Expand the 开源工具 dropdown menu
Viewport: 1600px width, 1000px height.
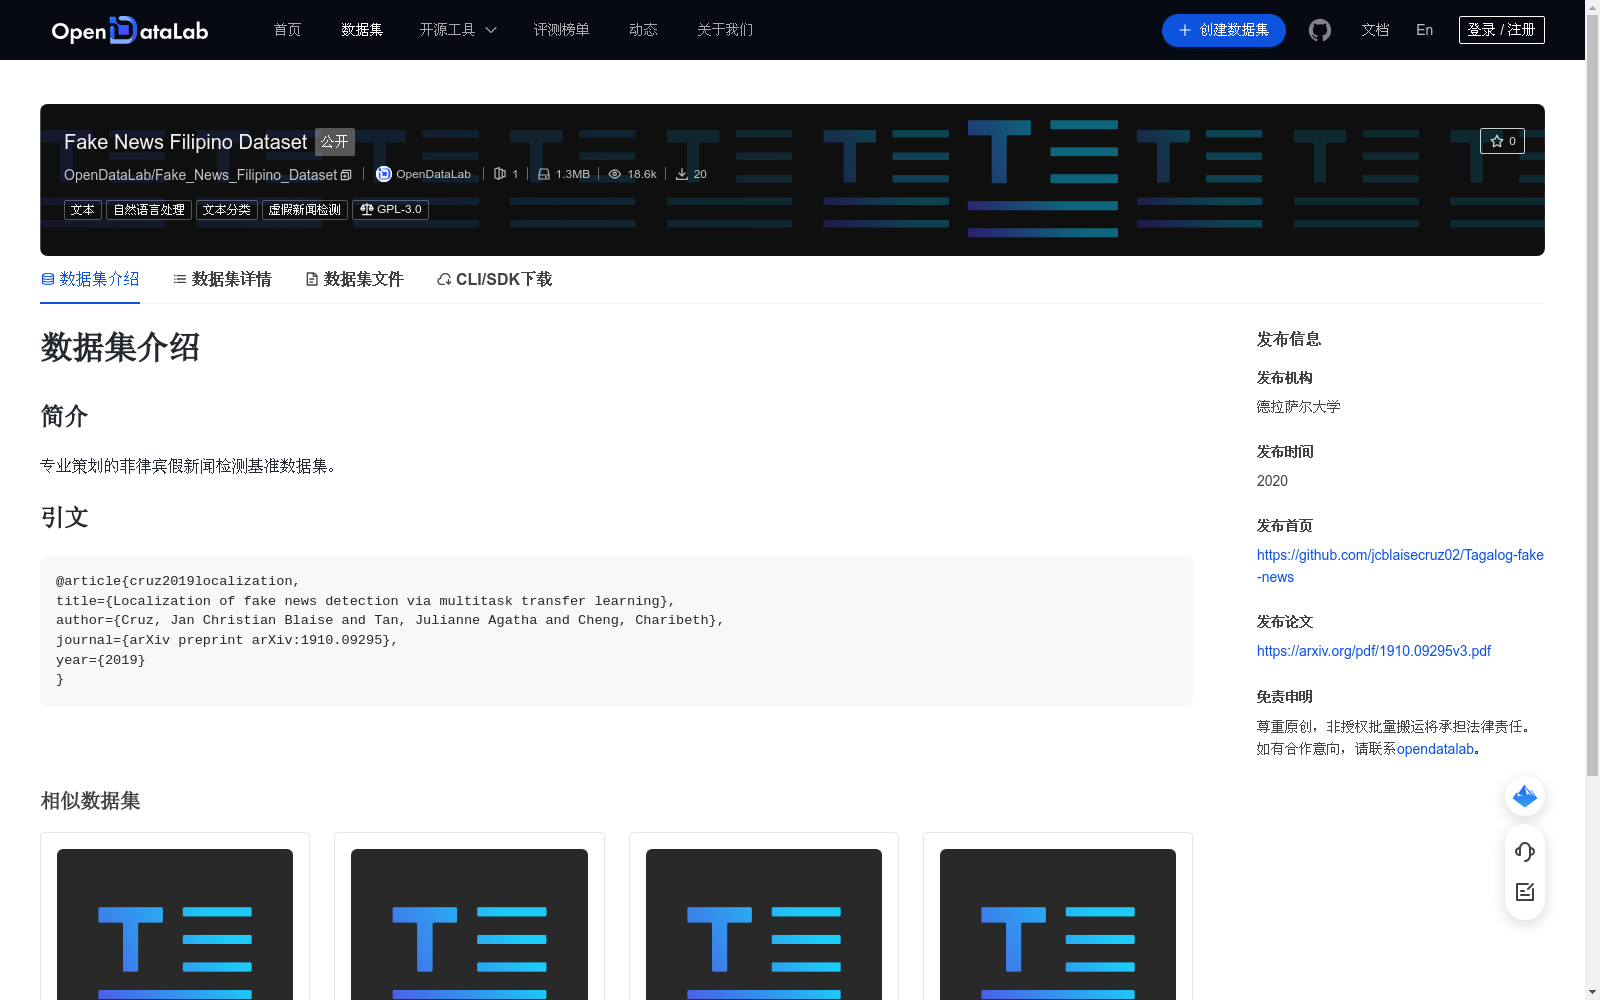(457, 30)
